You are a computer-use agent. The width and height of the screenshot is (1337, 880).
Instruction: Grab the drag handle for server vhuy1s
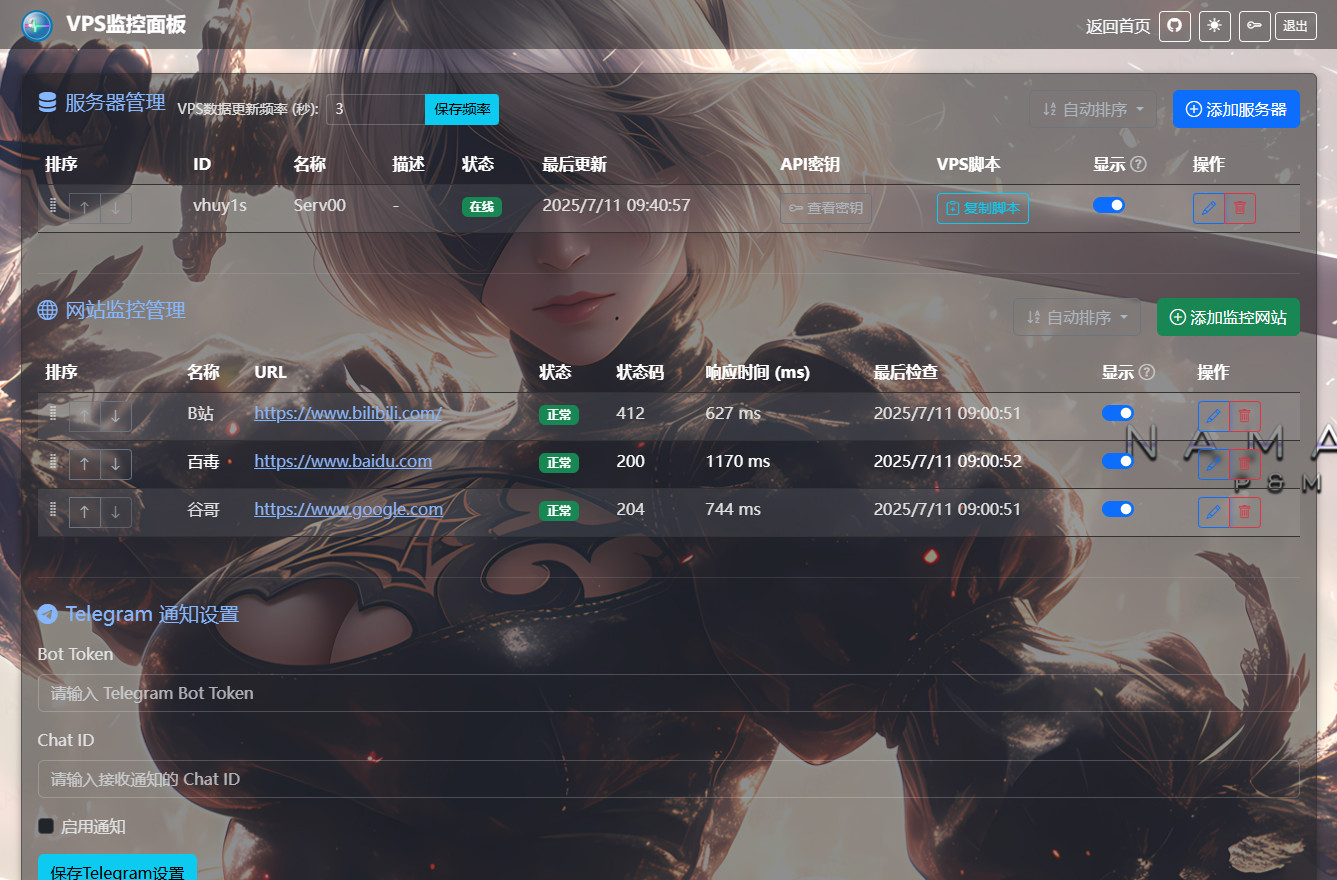(53, 206)
